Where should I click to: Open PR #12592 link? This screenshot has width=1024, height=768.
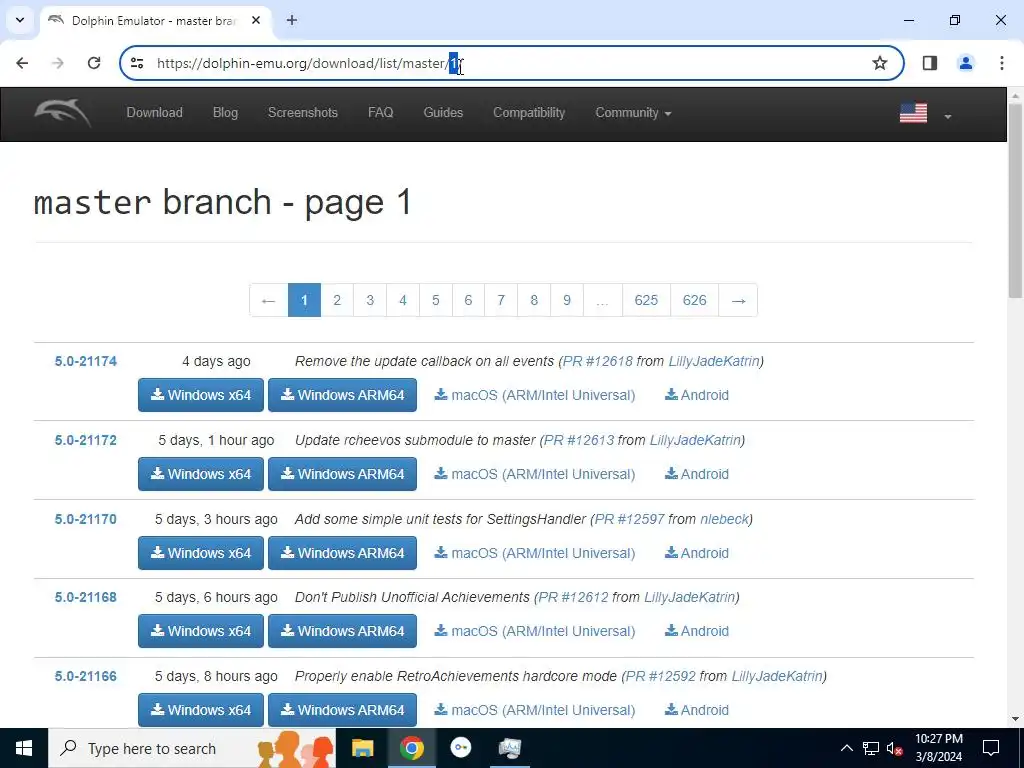click(661, 676)
